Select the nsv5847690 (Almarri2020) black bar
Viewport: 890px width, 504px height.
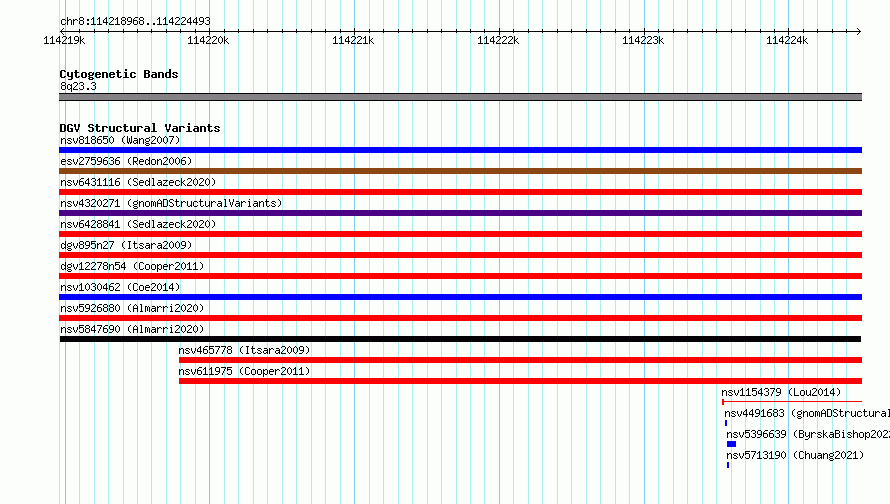point(460,339)
